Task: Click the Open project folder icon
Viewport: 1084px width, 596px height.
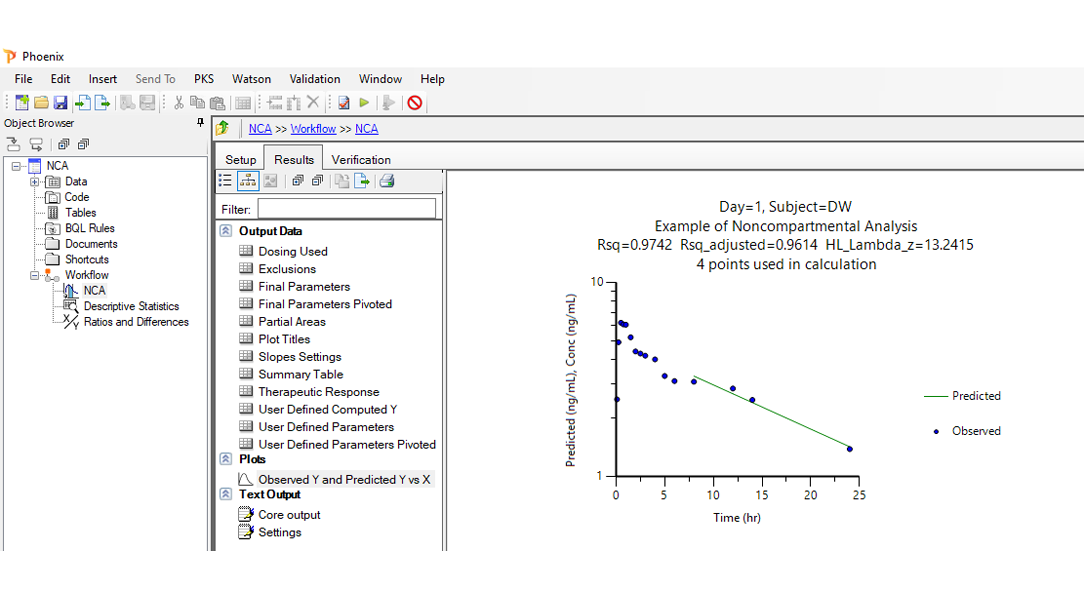Action: pyautogui.click(x=41, y=103)
